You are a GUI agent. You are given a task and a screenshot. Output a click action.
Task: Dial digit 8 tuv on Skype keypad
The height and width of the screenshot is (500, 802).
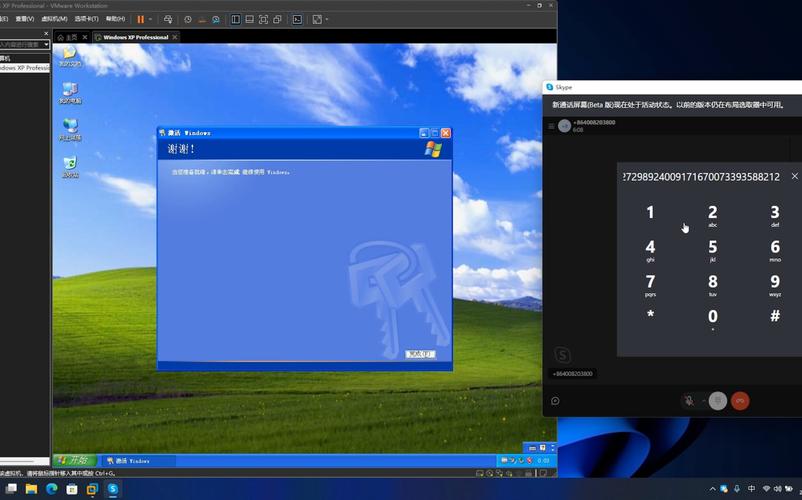(712, 285)
